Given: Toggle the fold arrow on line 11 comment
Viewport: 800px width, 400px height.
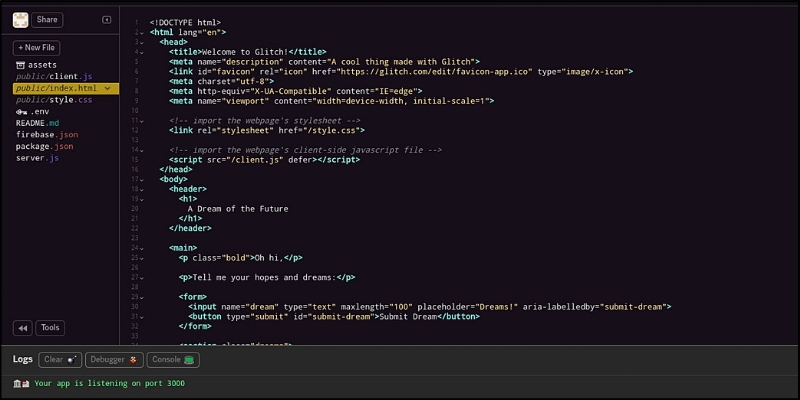Looking at the screenshot, I should 142,121.
